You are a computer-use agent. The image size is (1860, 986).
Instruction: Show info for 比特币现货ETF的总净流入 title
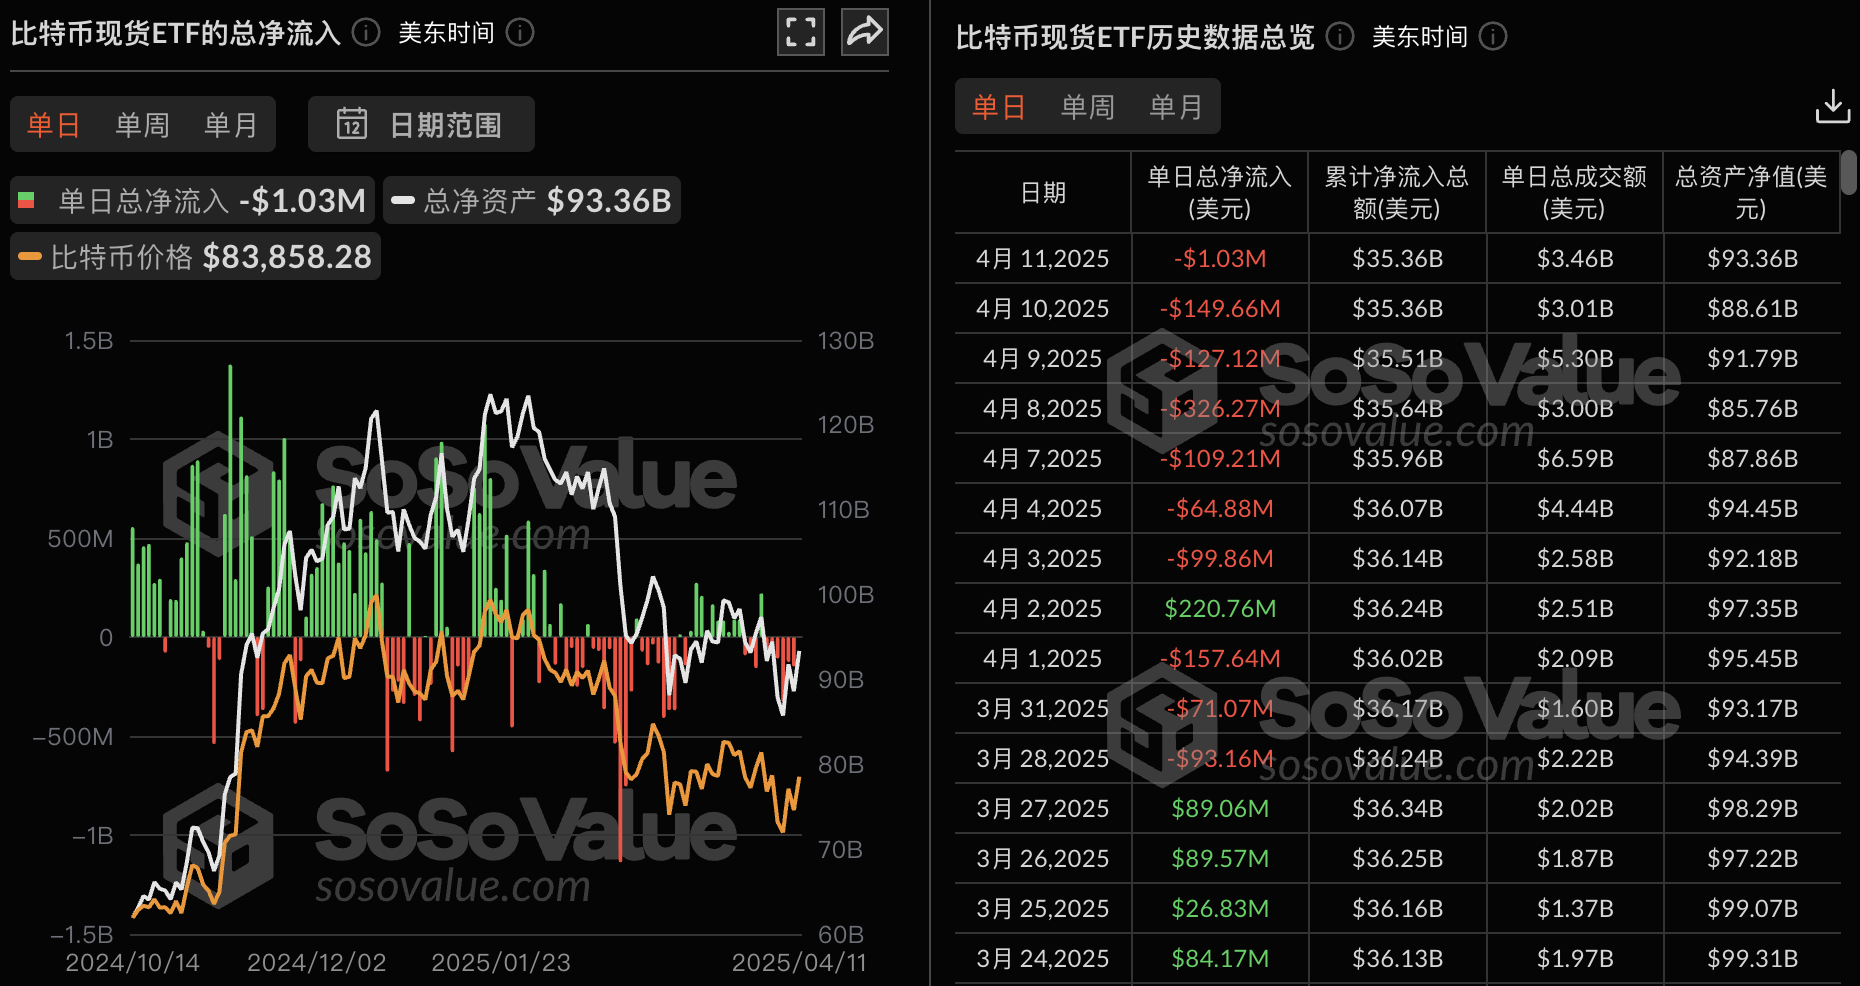366,33
